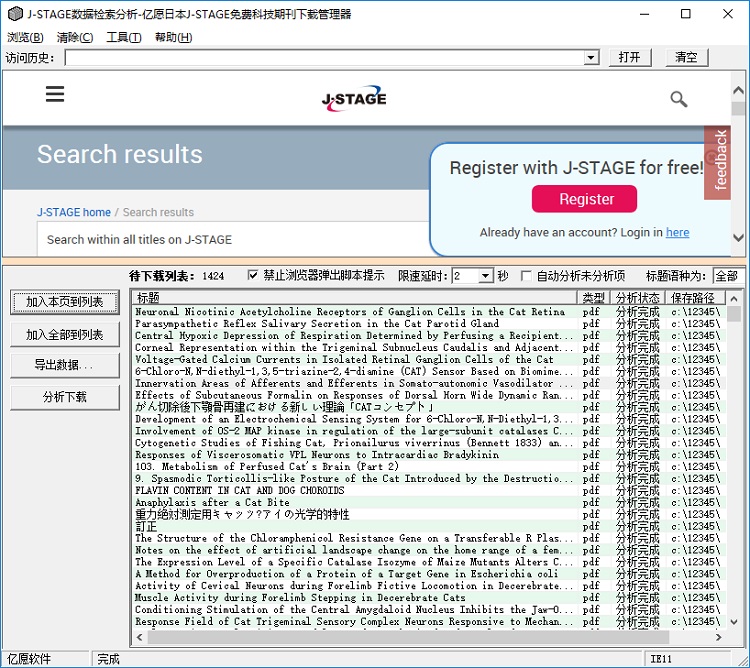The height and width of the screenshot is (668, 750).
Task: Select row '103. Metabolism of Perfused Cat's Brain'
Action: point(429,467)
